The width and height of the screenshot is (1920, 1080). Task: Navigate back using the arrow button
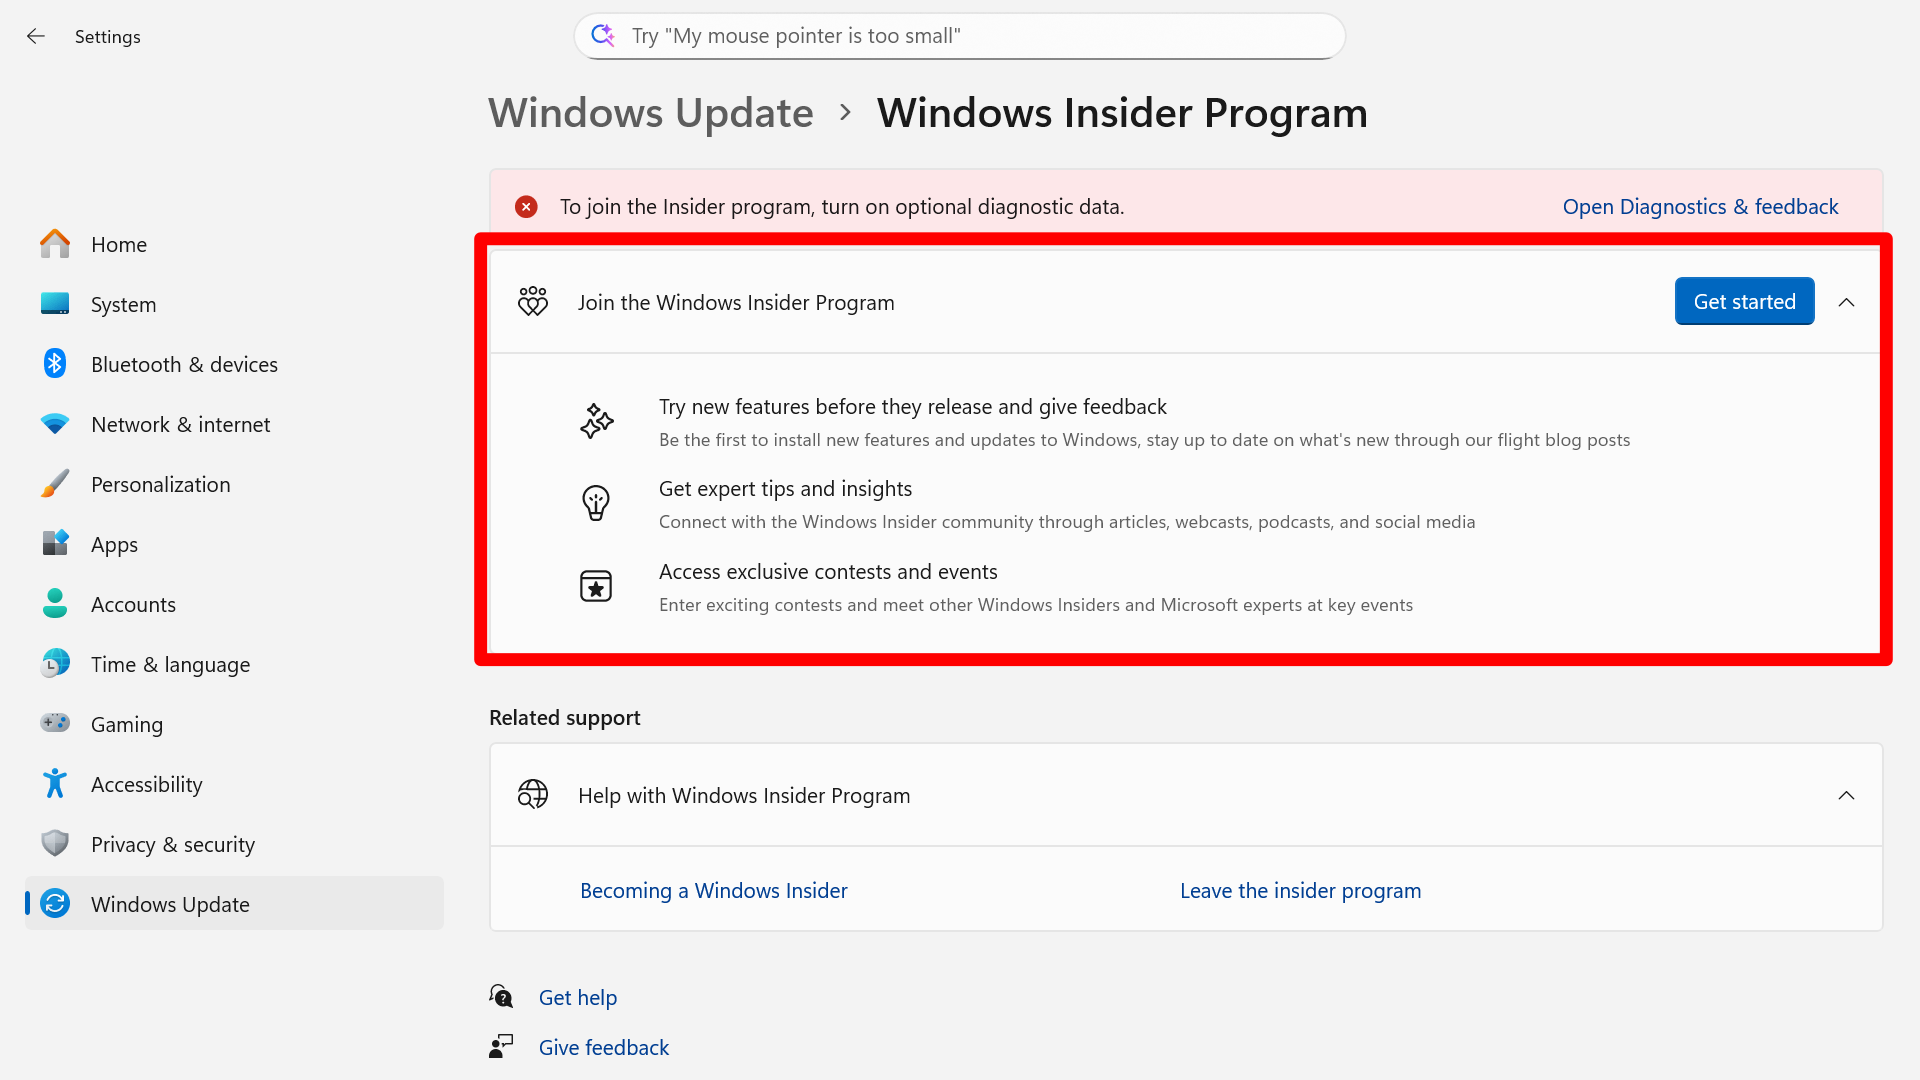(x=36, y=36)
